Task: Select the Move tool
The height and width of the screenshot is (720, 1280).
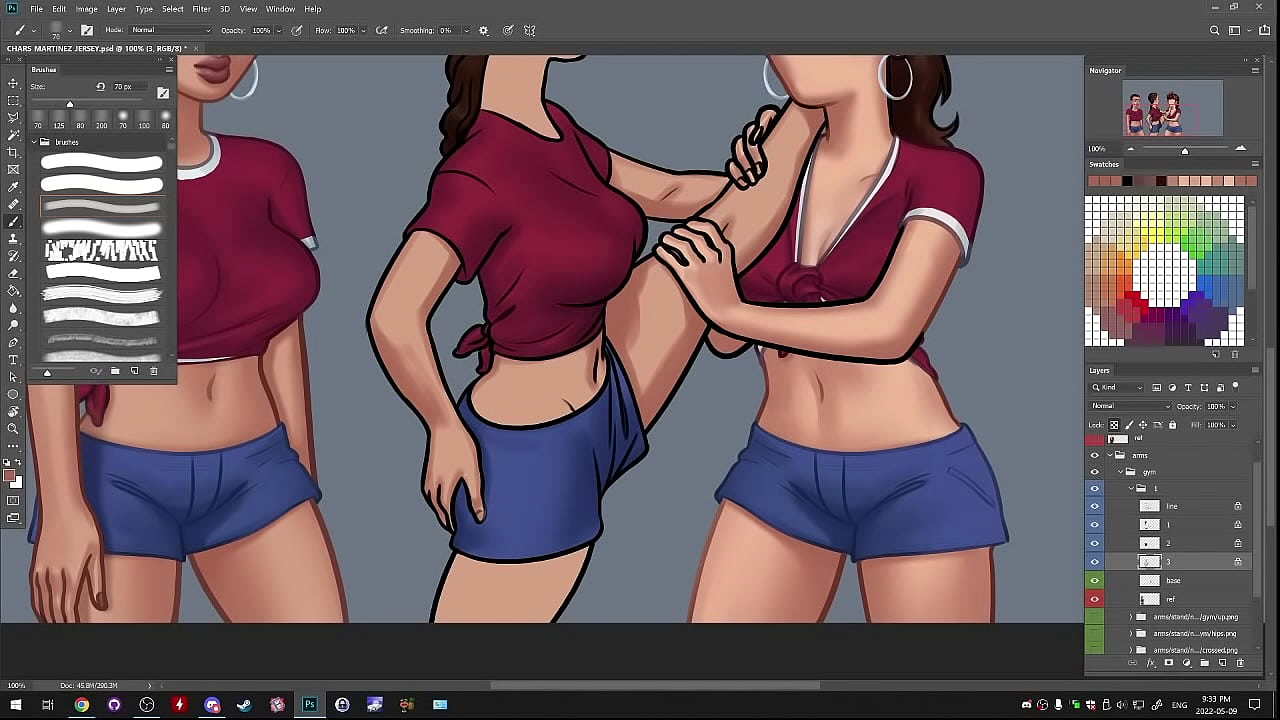Action: pyautogui.click(x=14, y=83)
